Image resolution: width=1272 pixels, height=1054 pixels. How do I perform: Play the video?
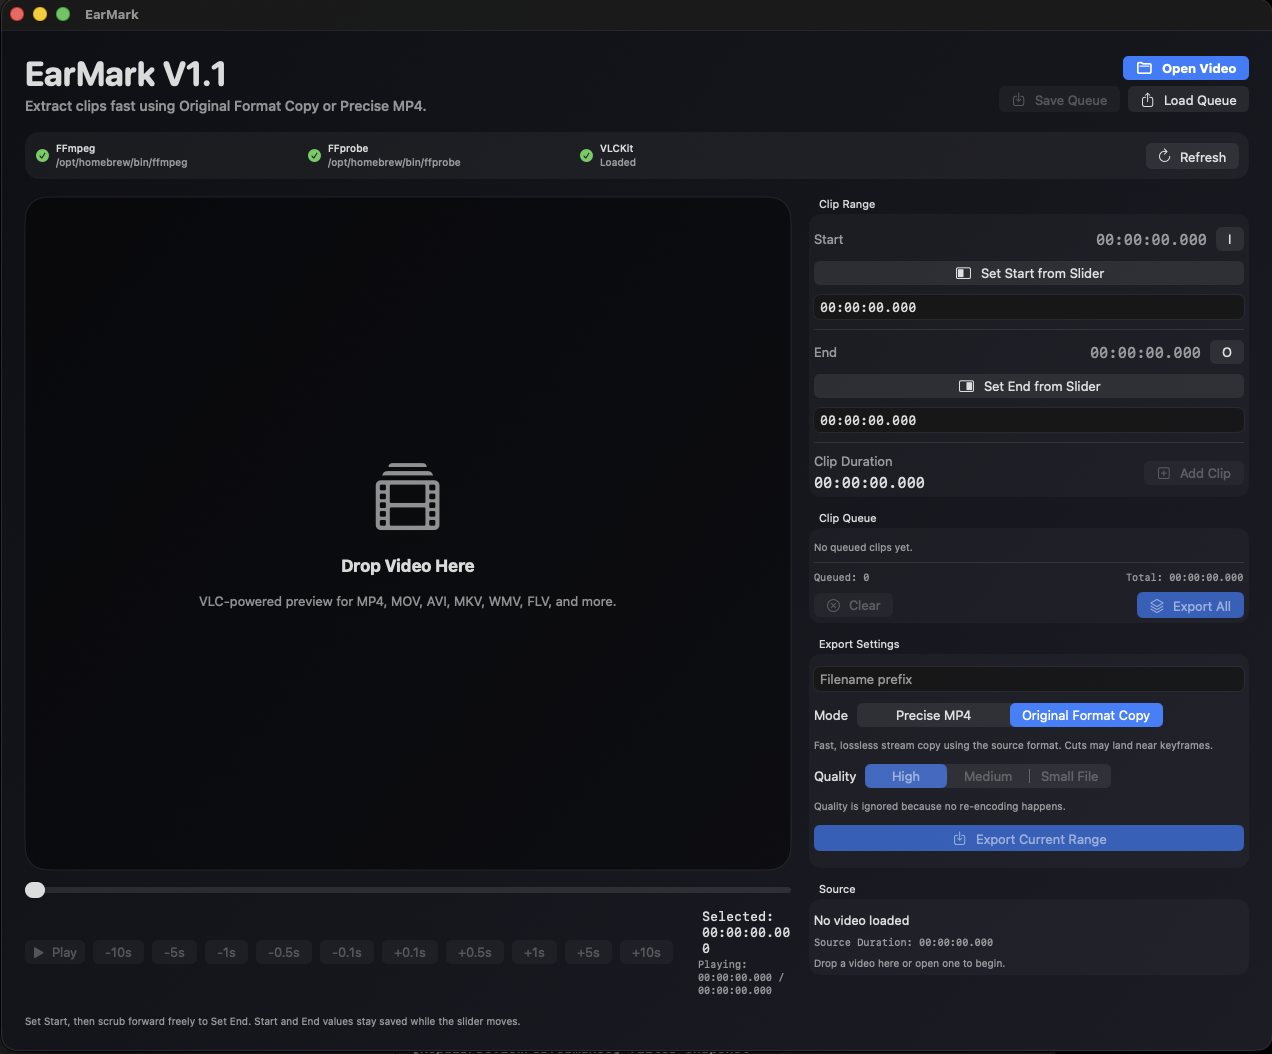pos(55,952)
